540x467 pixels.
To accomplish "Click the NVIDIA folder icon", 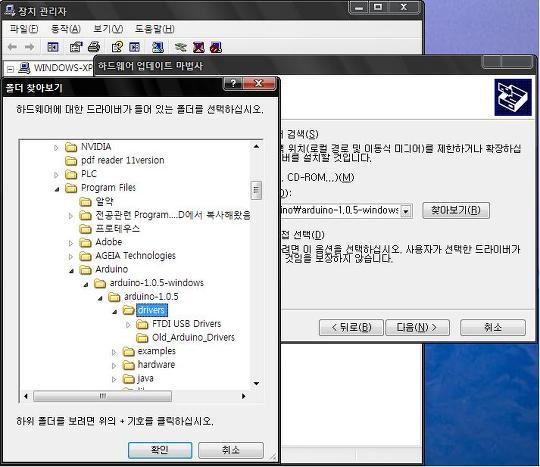I will coord(71,147).
